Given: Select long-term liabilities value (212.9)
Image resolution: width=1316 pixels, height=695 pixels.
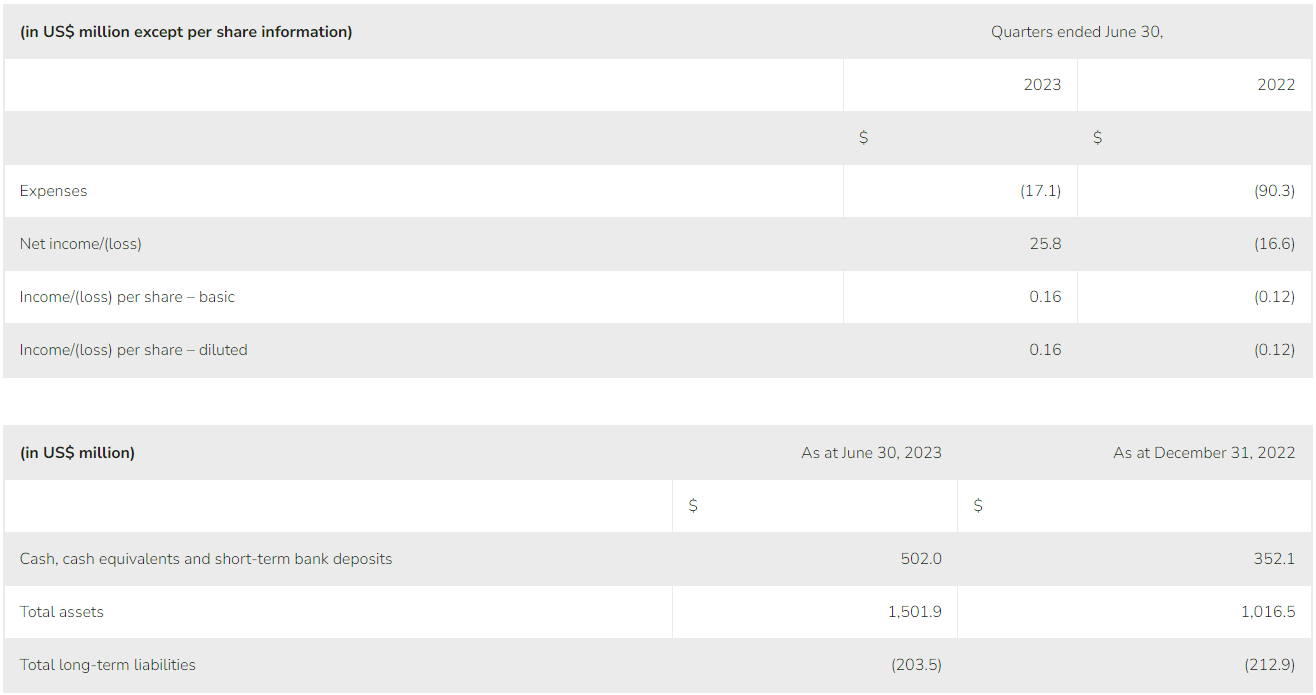Looking at the screenshot, I should [1269, 665].
